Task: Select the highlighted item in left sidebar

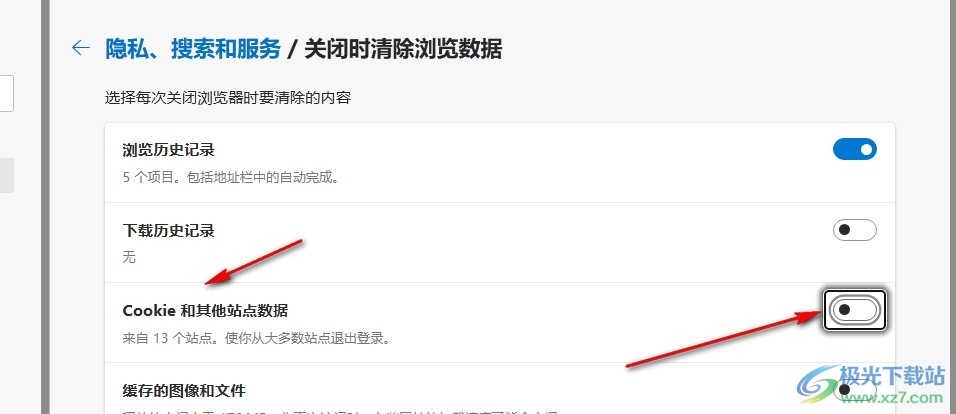Action: (7, 176)
